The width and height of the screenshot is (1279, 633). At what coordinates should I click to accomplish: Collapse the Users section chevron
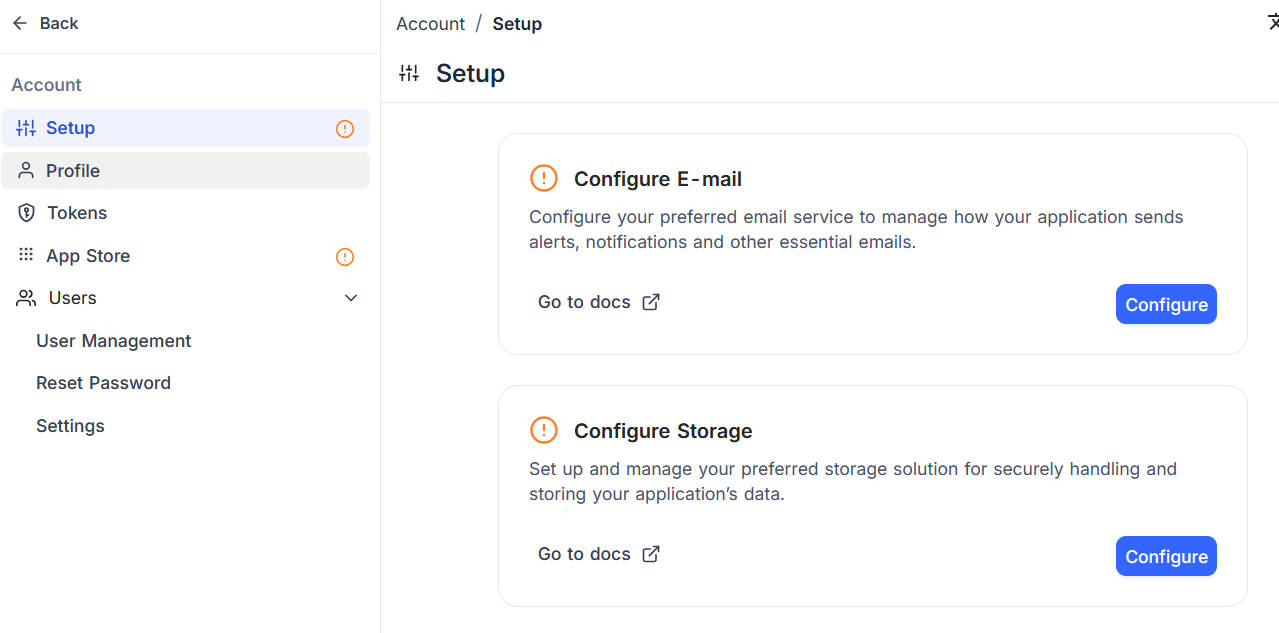coord(351,298)
